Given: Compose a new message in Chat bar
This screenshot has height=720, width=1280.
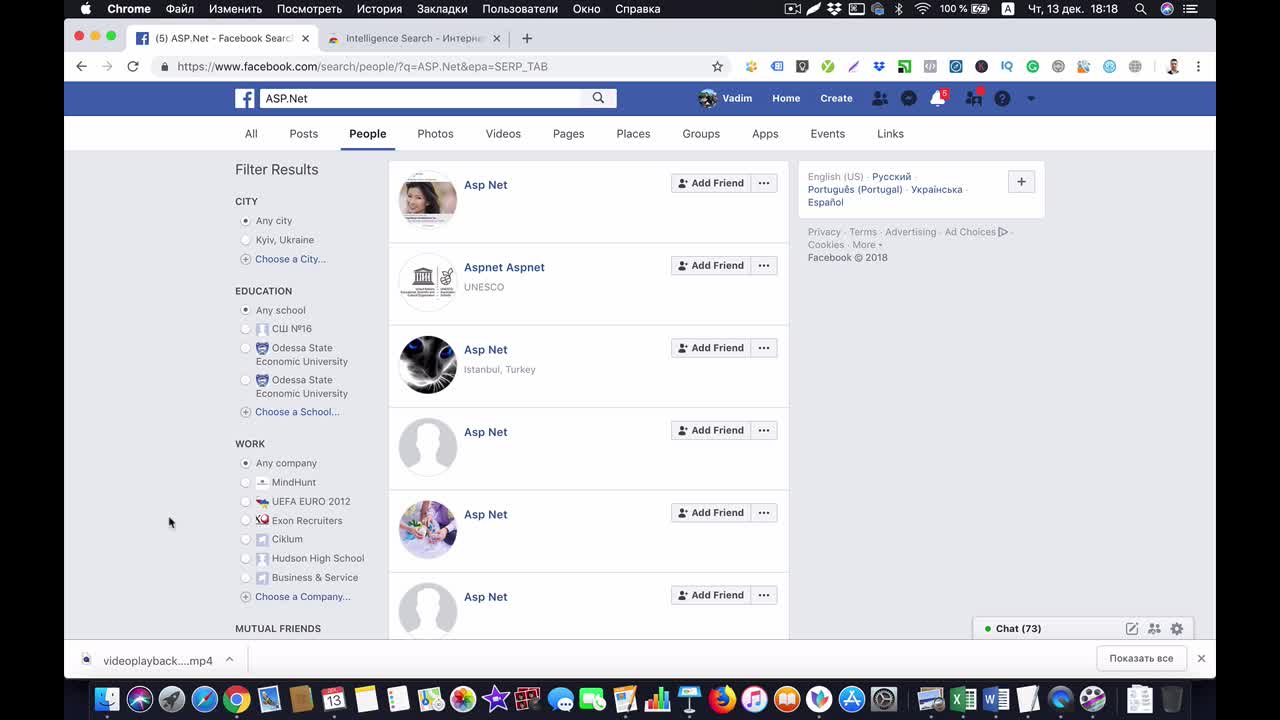Looking at the screenshot, I should (1132, 629).
